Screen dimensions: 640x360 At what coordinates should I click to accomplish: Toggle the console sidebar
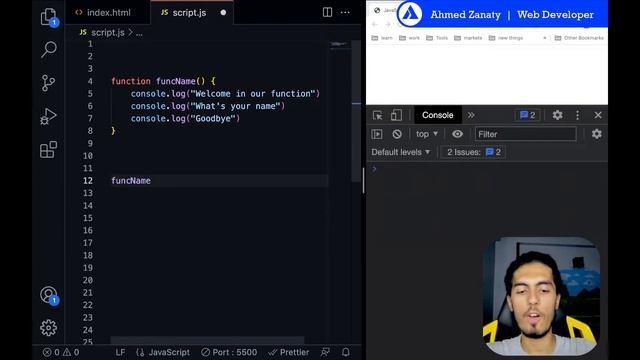377,134
